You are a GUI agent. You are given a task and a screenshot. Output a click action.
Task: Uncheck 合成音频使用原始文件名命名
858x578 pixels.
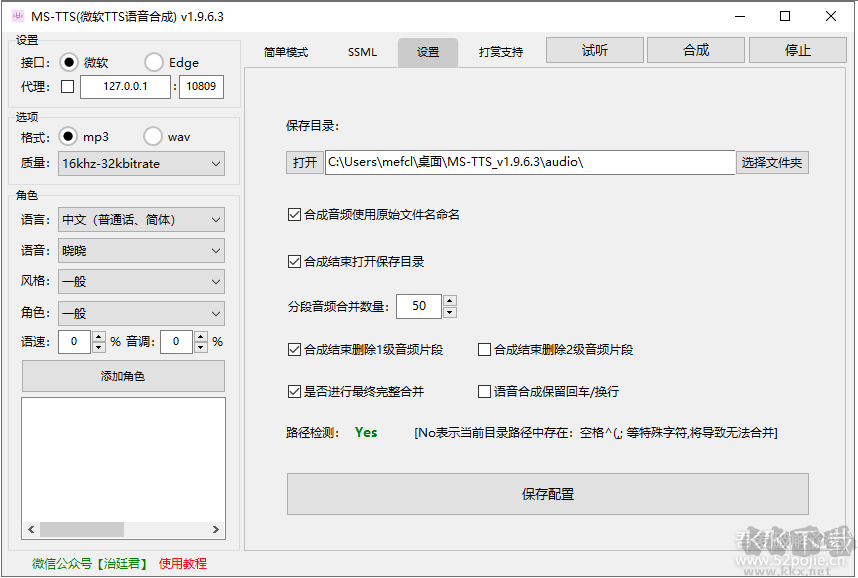[294, 213]
